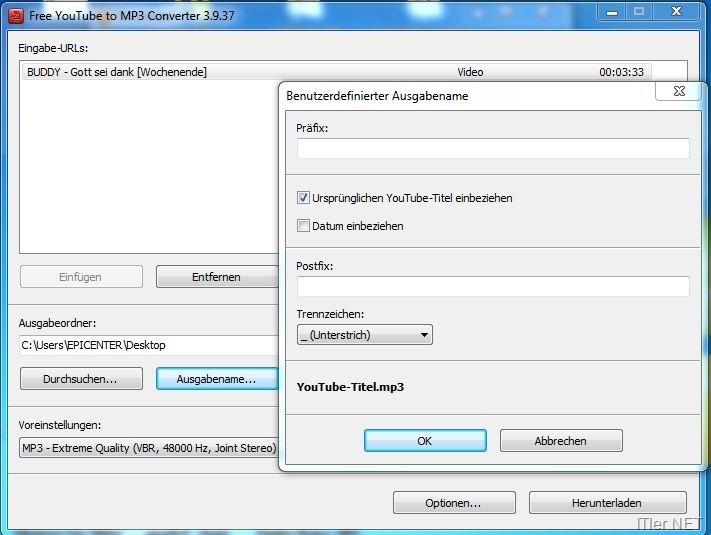Enable 'Ursprünglichen YouTube-Titel einbeziehen' checkbox
Viewport: 711px width, 535px height.
click(x=303, y=198)
